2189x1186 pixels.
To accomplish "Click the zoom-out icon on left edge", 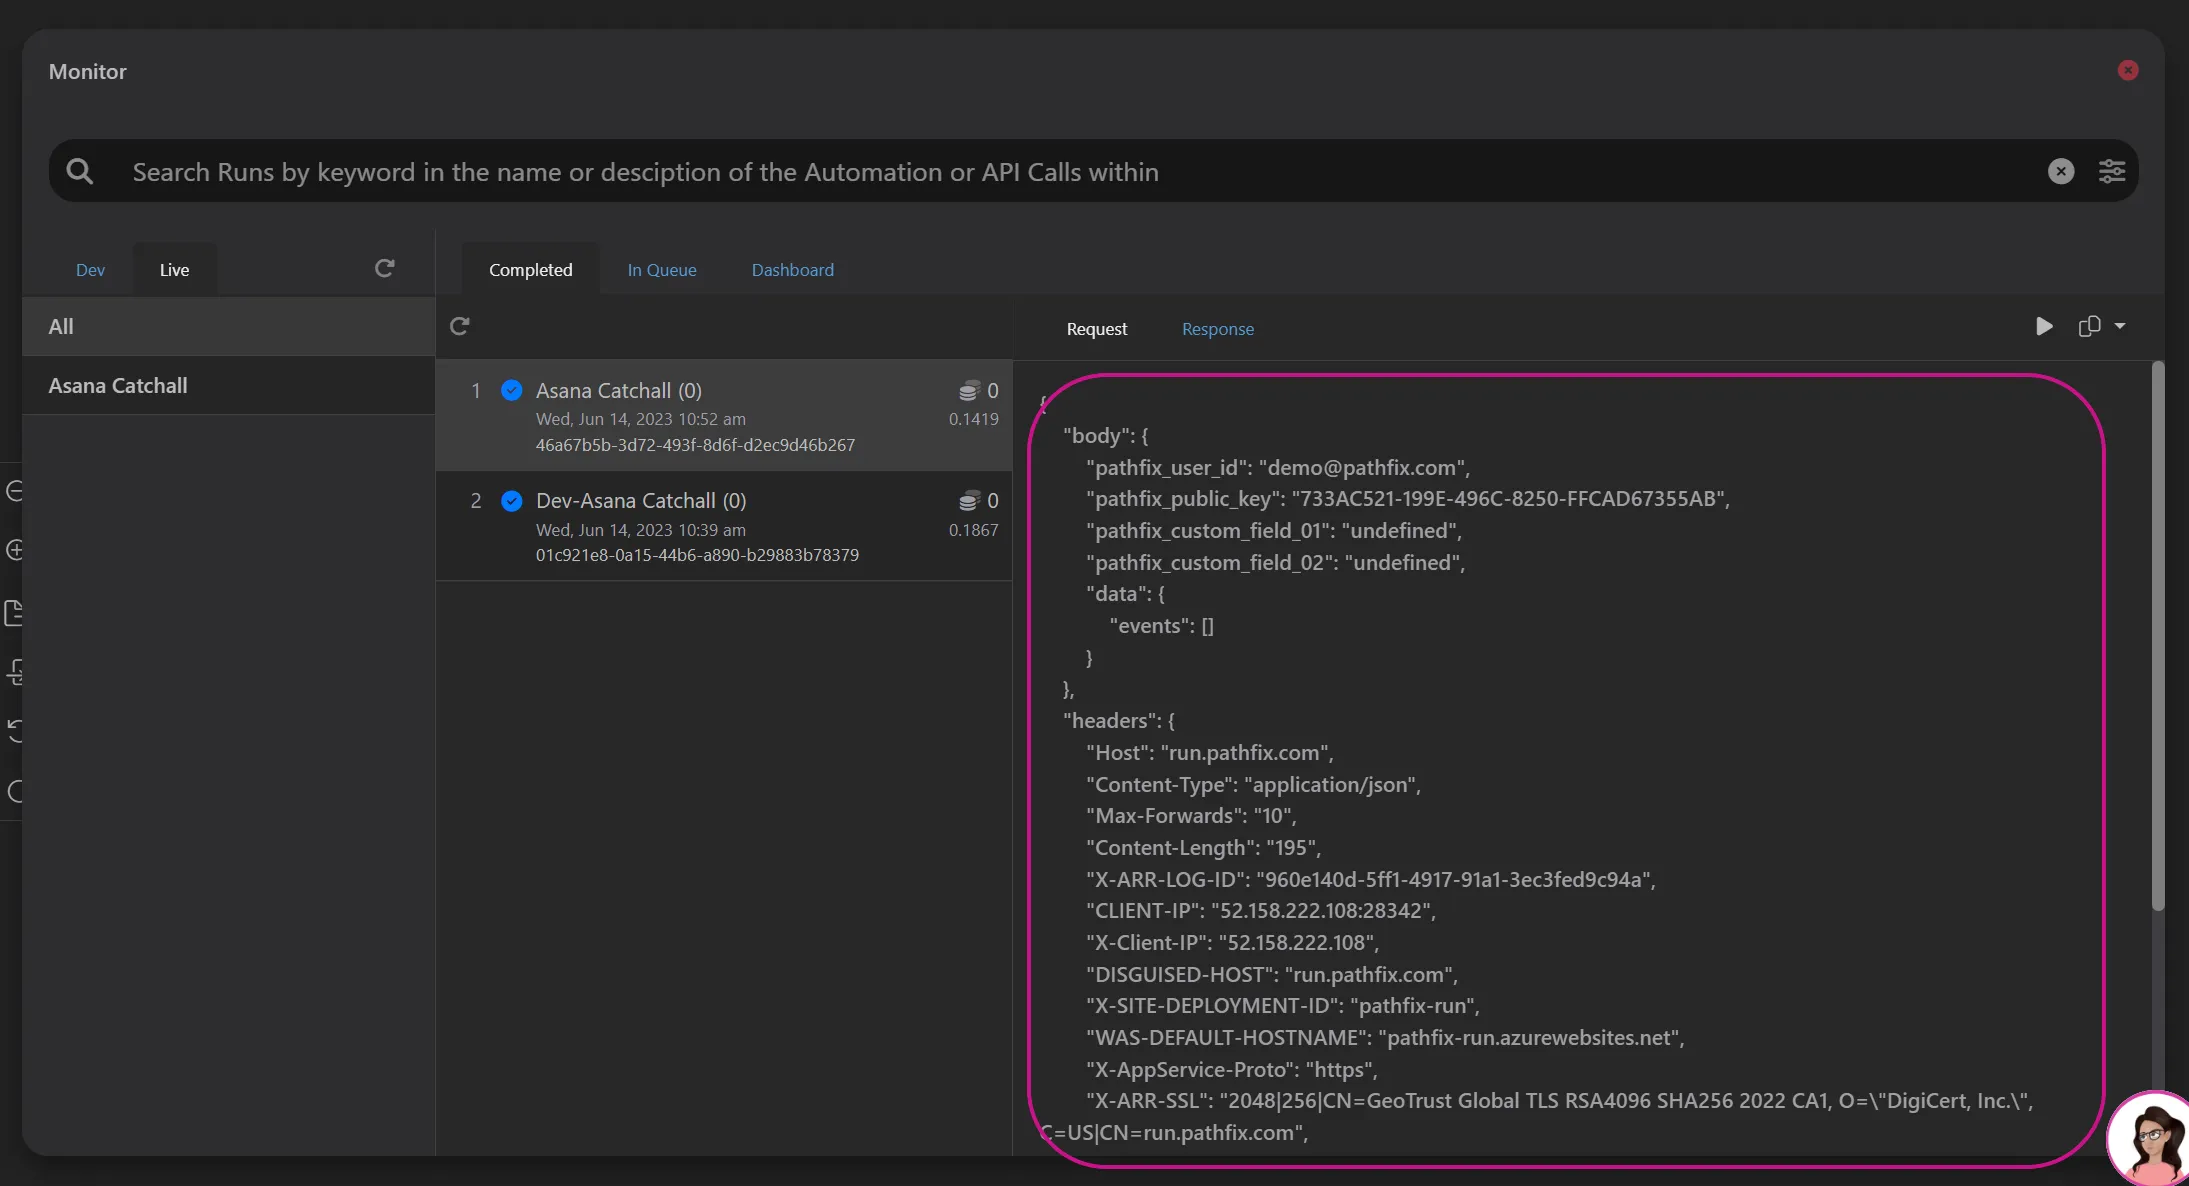I will [x=14, y=491].
